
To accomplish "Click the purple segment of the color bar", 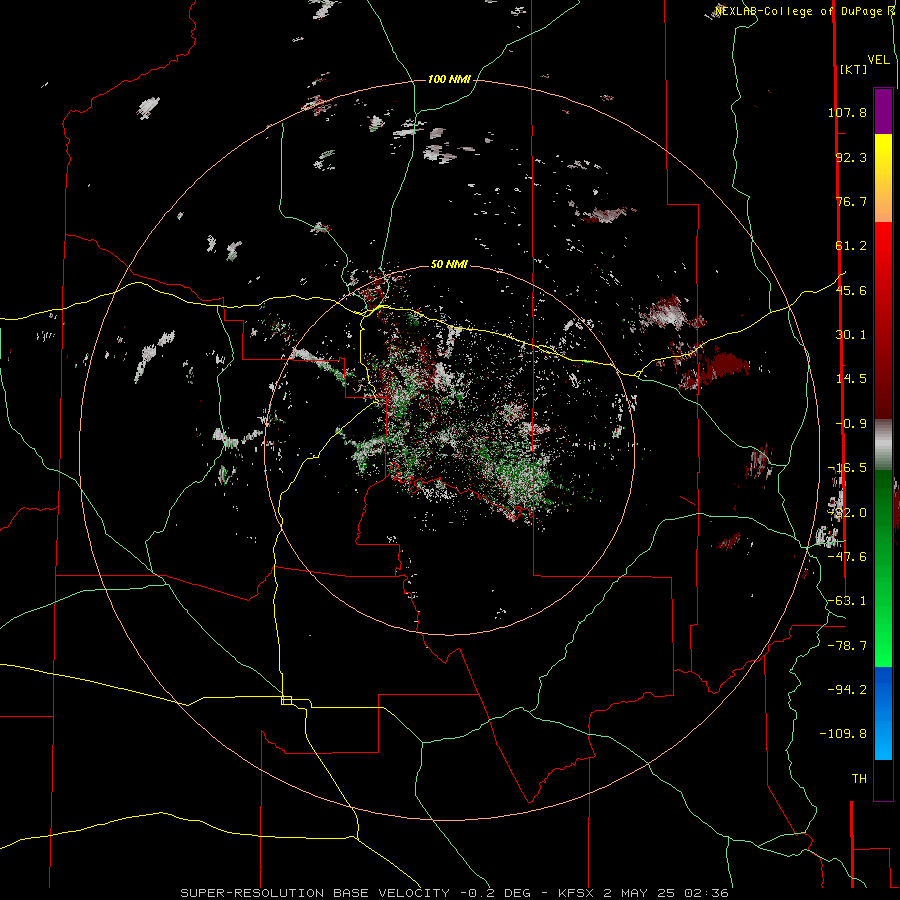I will click(883, 111).
